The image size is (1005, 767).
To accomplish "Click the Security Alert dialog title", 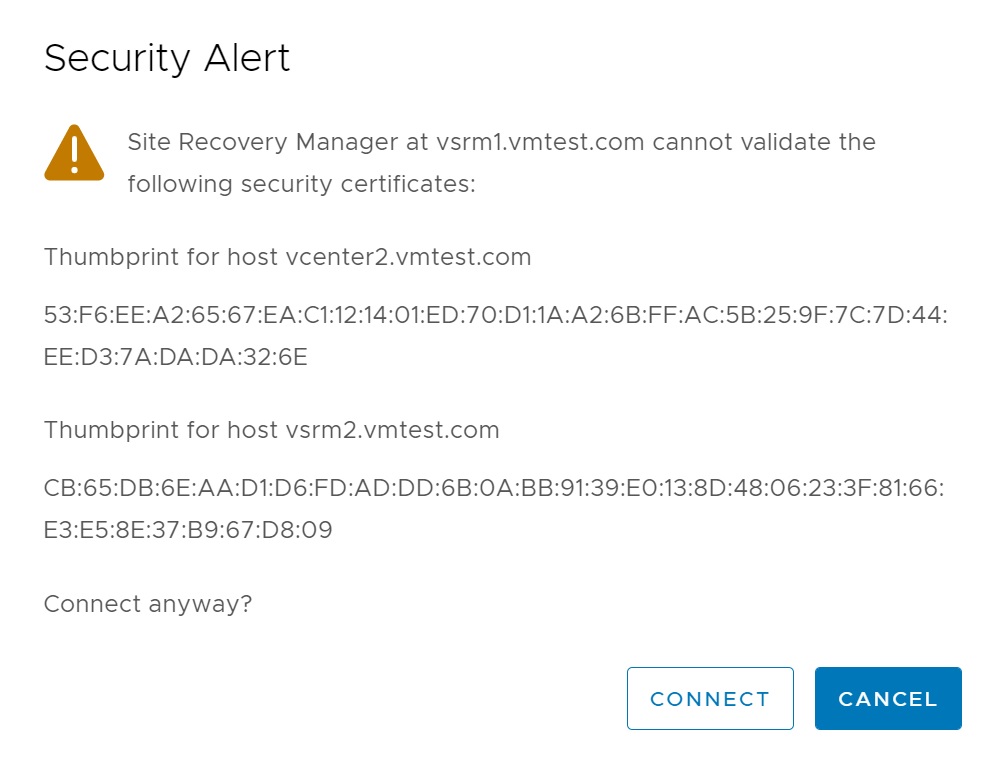I will click(x=167, y=59).
